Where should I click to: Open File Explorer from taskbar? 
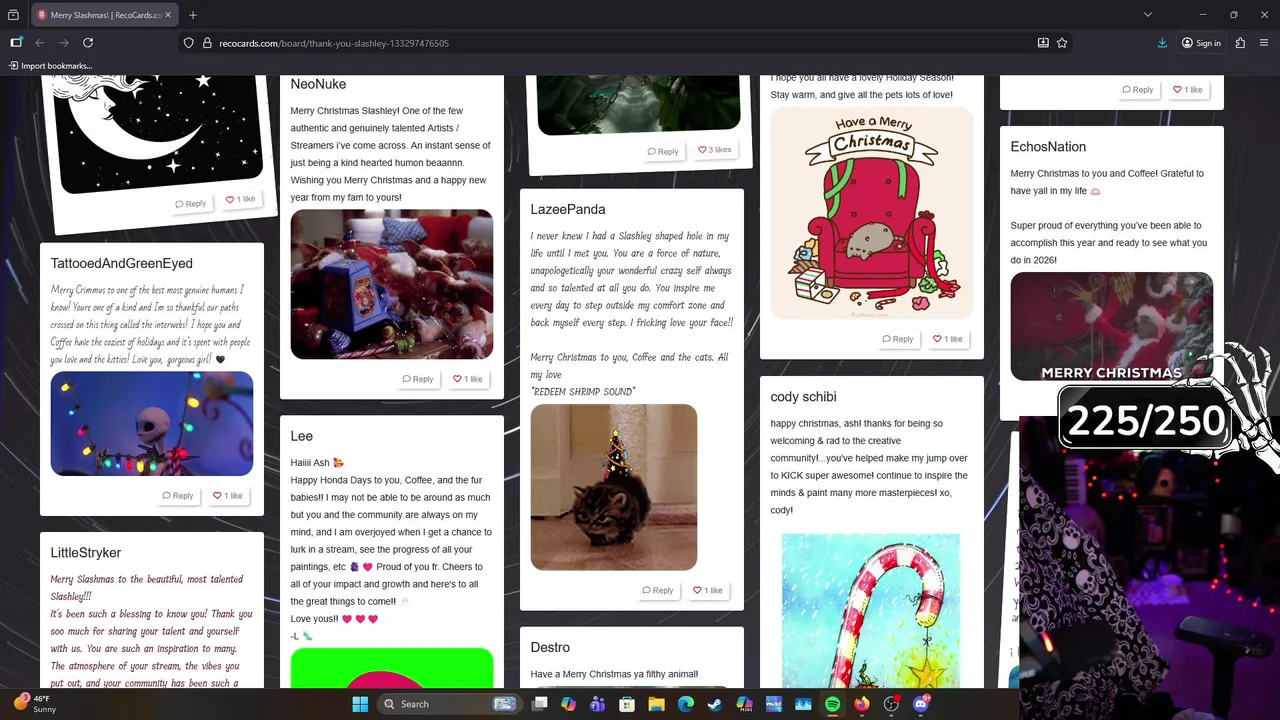click(x=656, y=704)
